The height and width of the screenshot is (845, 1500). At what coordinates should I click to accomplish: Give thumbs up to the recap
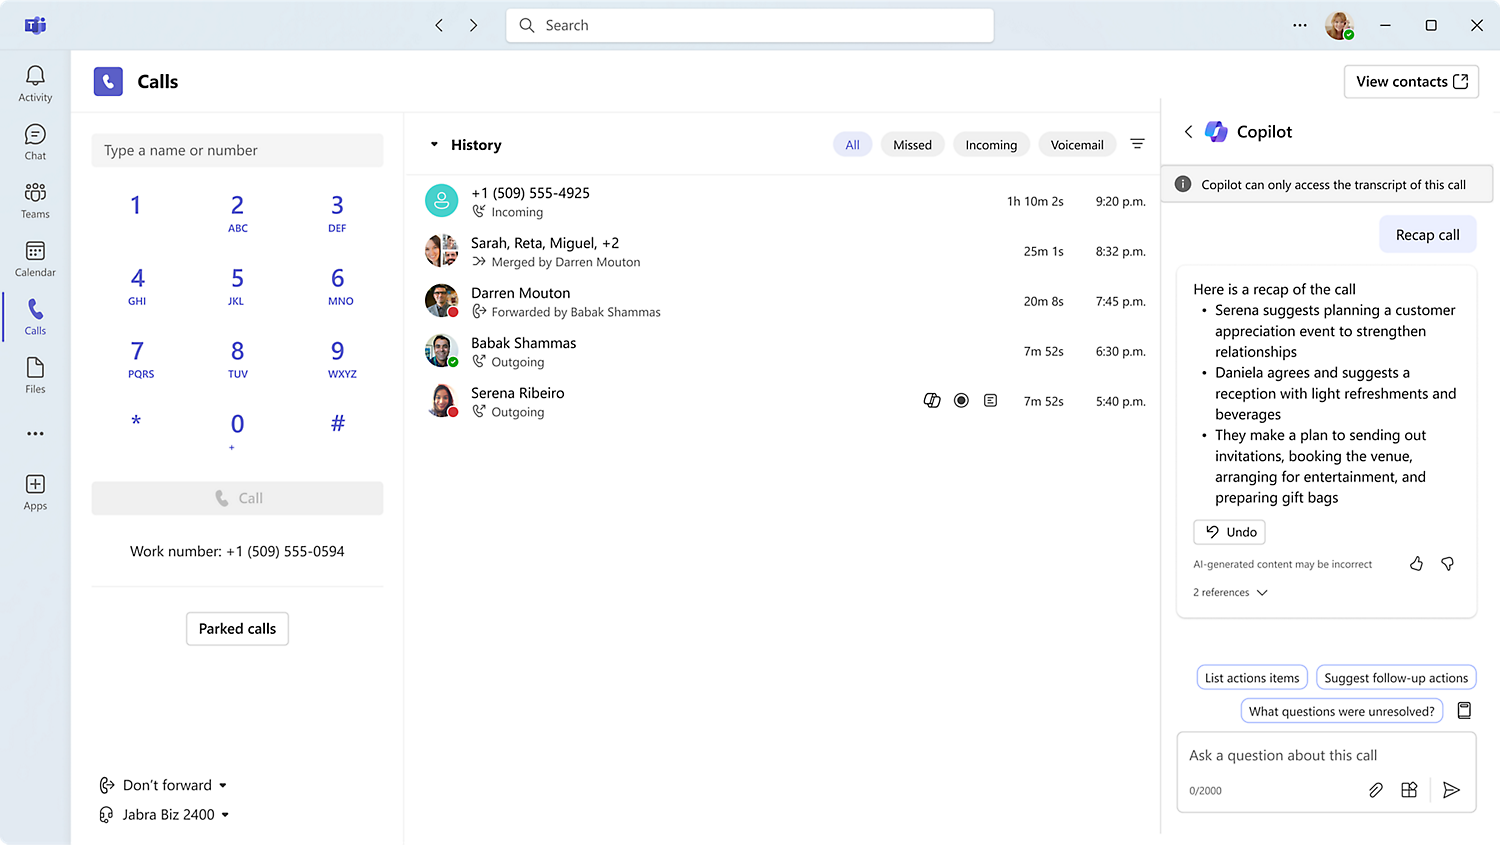1416,564
